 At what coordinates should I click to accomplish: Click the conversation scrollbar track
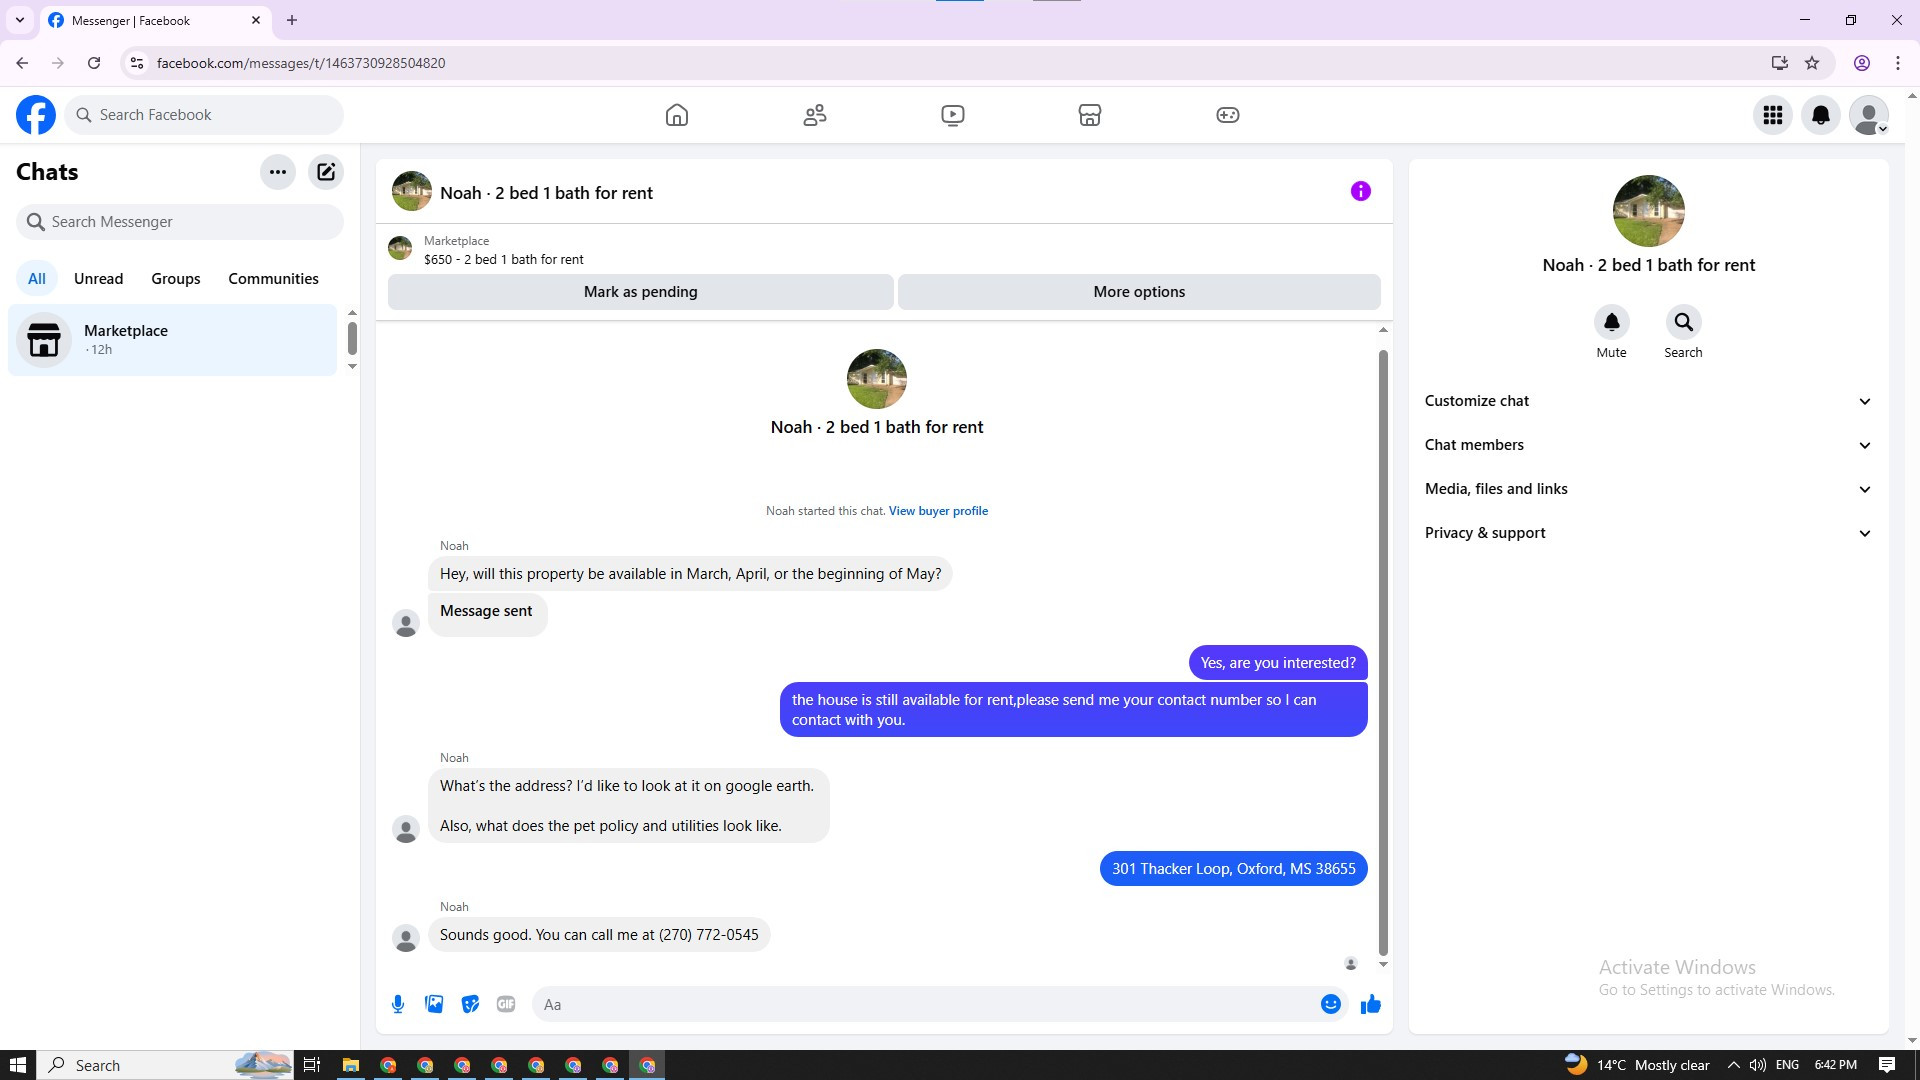point(1383,650)
